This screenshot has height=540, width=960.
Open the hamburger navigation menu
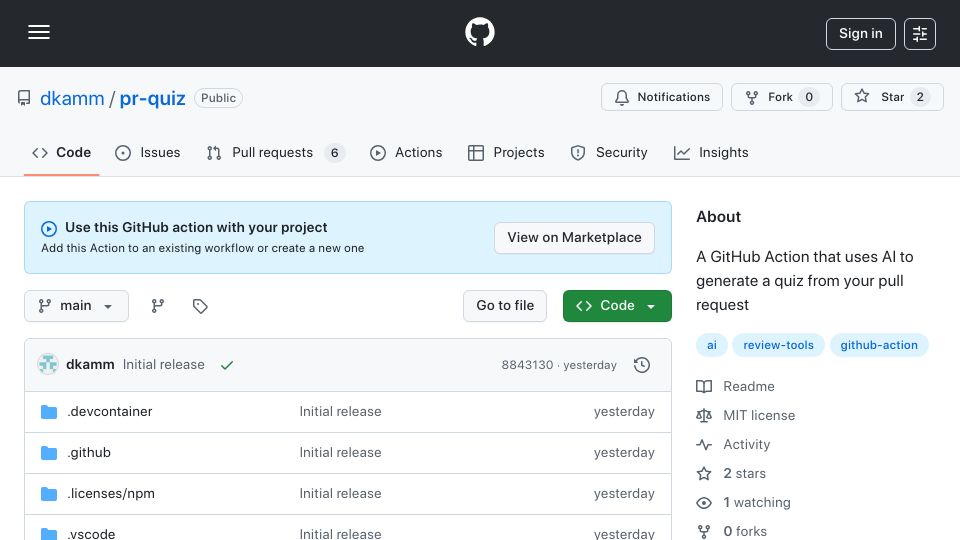point(39,32)
